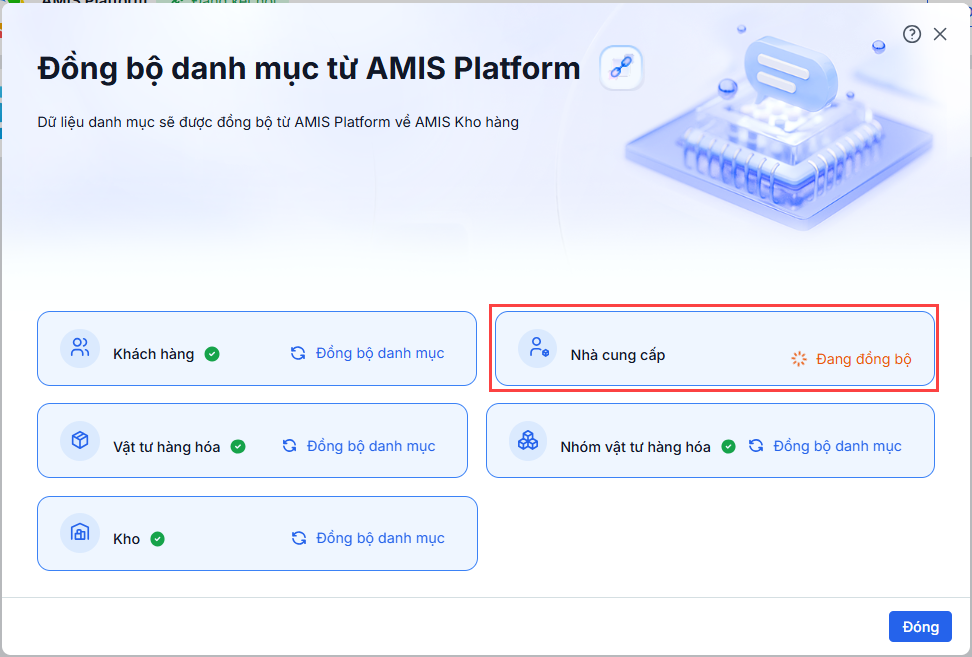Viewport: 972px width, 657px height.
Task: Click the Khách hàng people icon
Action: tap(80, 348)
